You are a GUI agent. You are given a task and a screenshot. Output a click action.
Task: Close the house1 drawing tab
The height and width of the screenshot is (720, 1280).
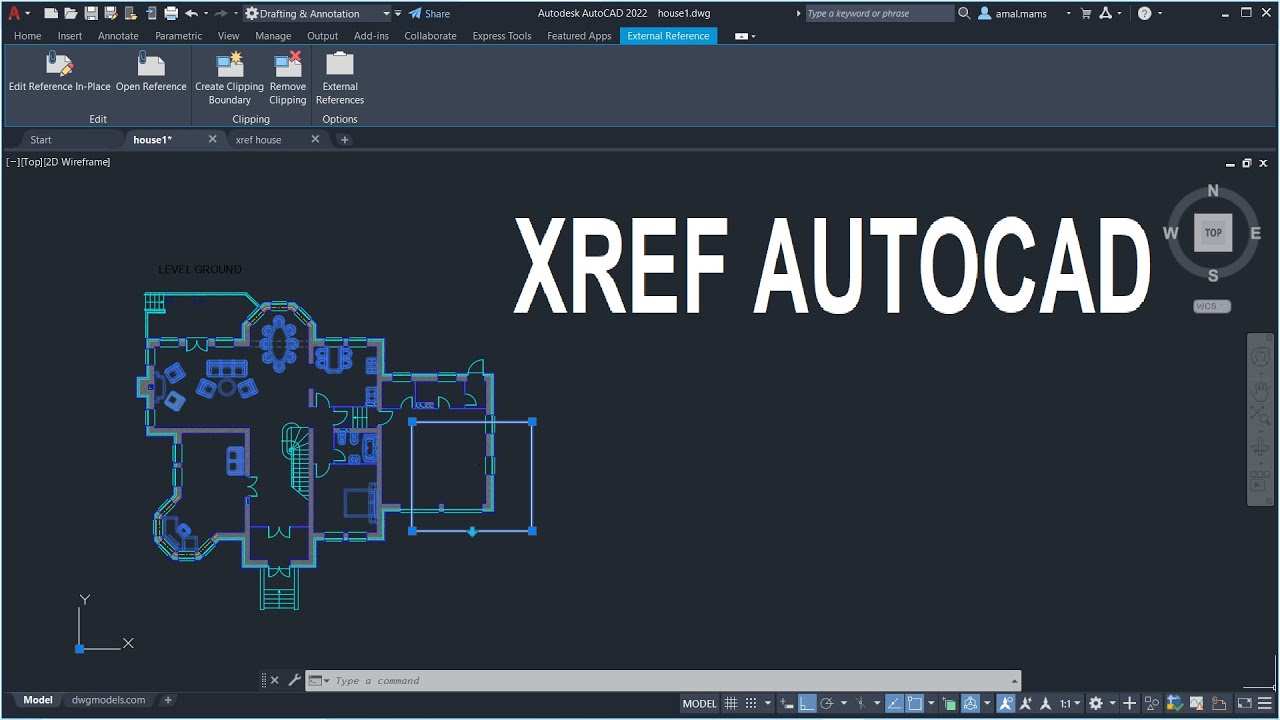[x=212, y=139]
